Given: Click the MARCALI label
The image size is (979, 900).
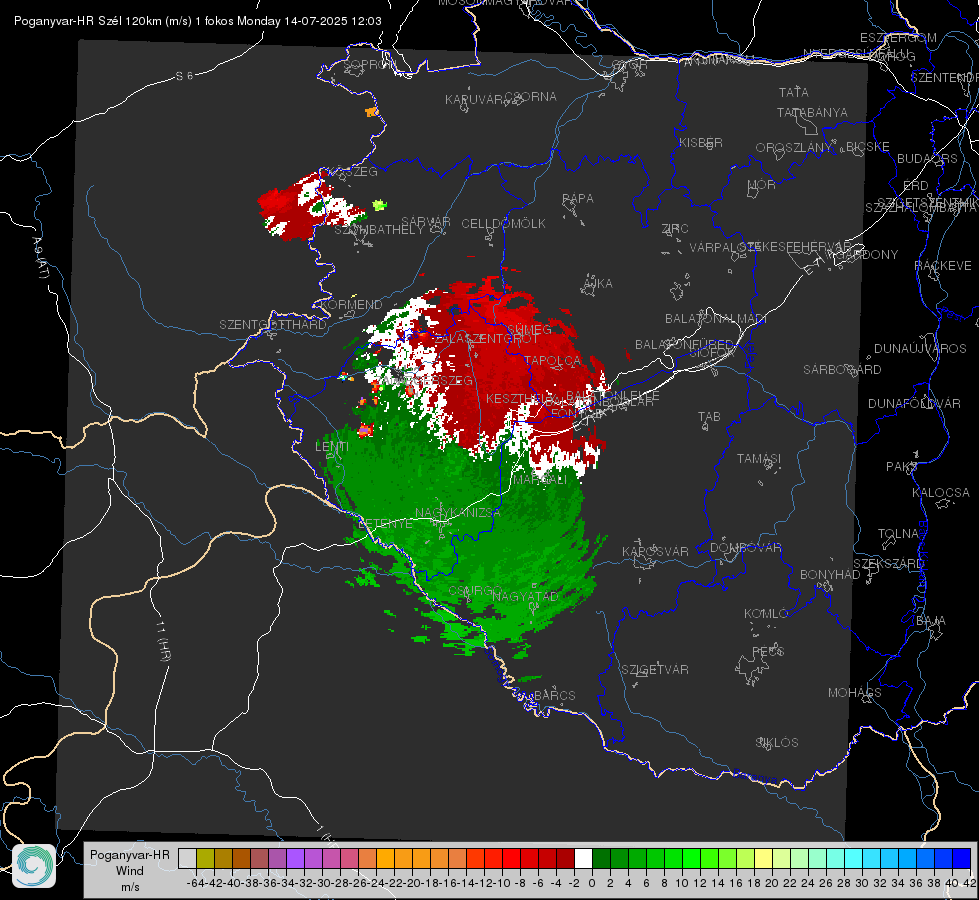Looking at the screenshot, I should (540, 480).
